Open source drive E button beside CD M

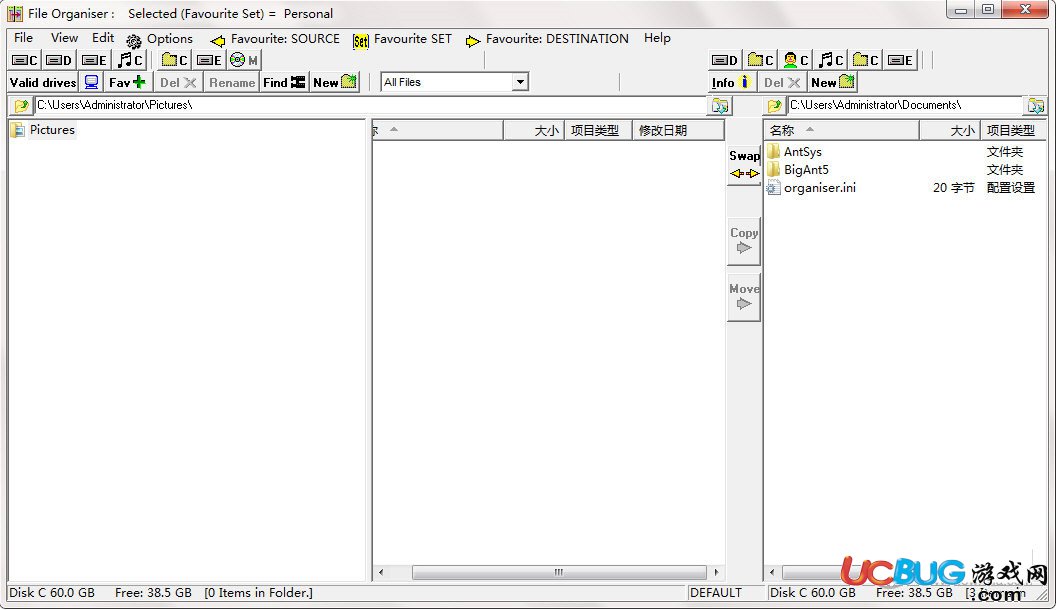(x=209, y=60)
